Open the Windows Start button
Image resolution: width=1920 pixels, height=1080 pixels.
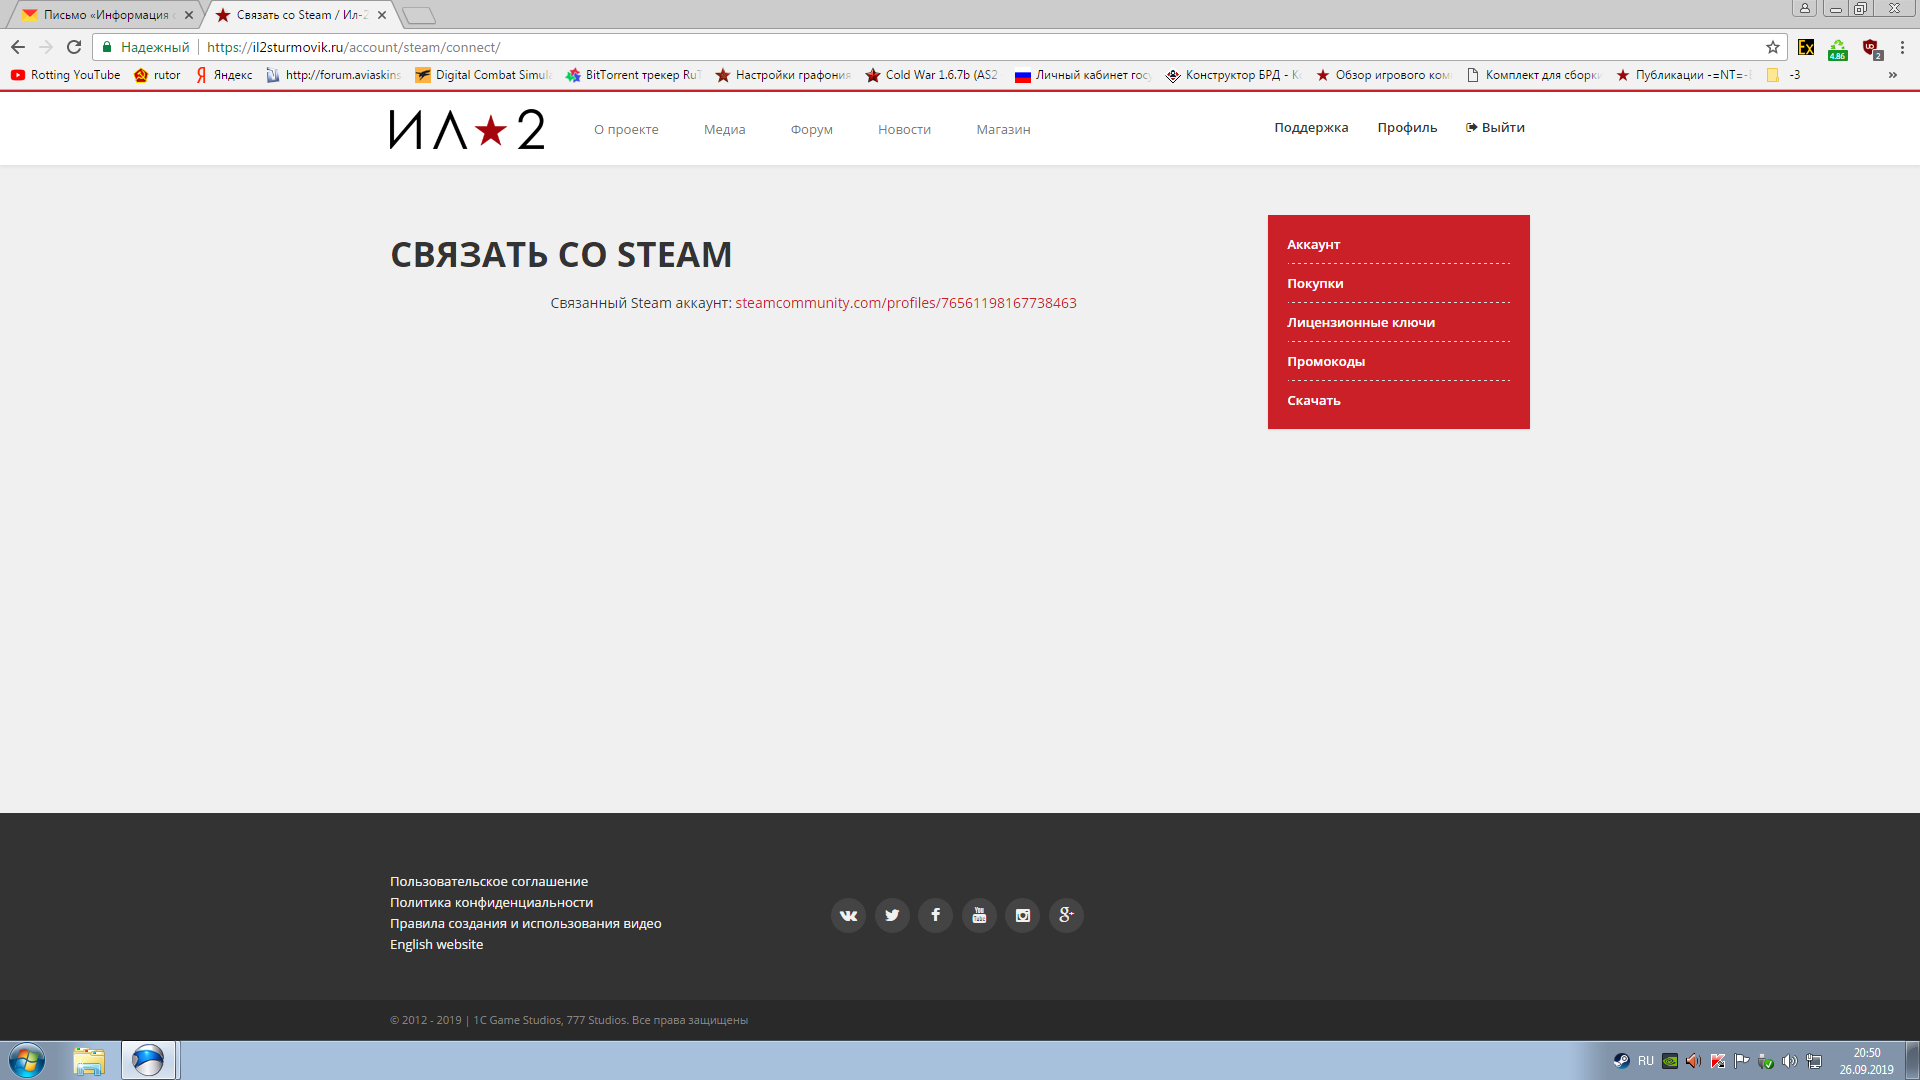(27, 1060)
